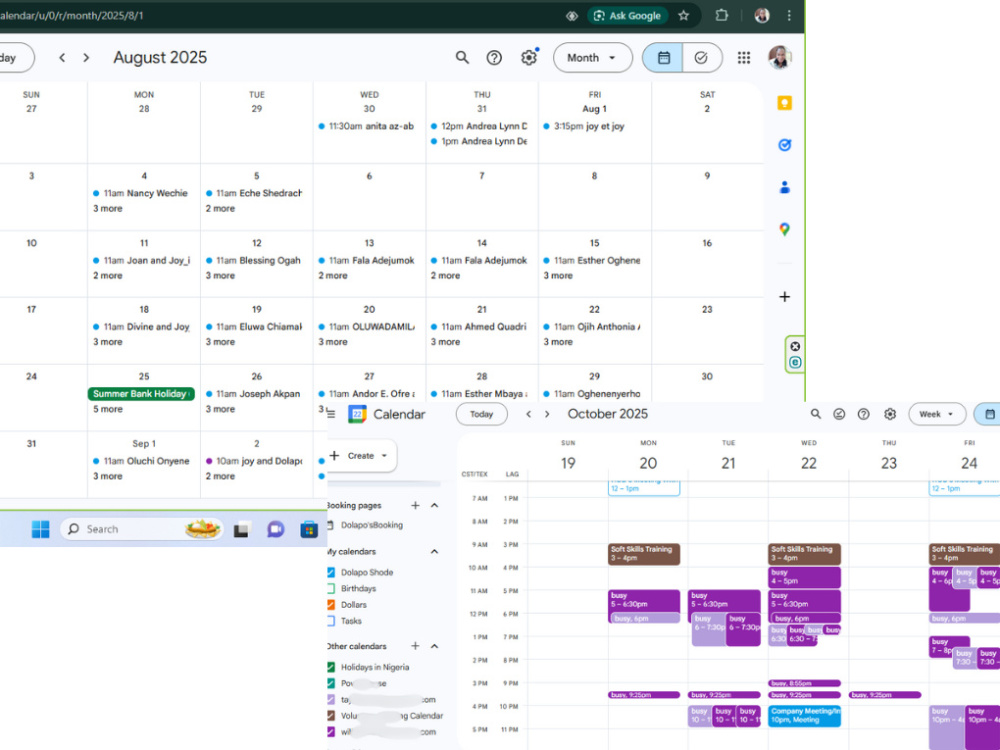This screenshot has width=1000, height=750.
Task: Click the get add-ons plus icon in side panel
Action: click(x=784, y=297)
